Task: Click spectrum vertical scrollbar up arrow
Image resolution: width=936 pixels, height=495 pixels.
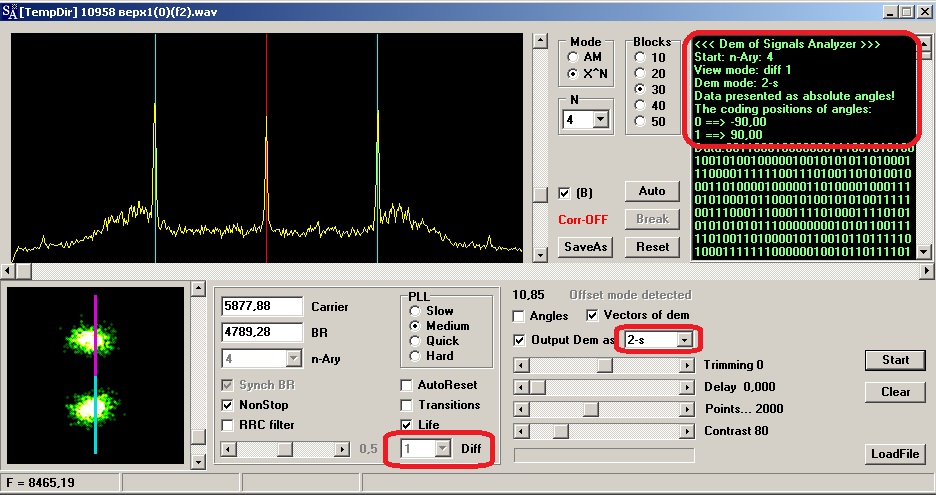Action: [x=540, y=41]
